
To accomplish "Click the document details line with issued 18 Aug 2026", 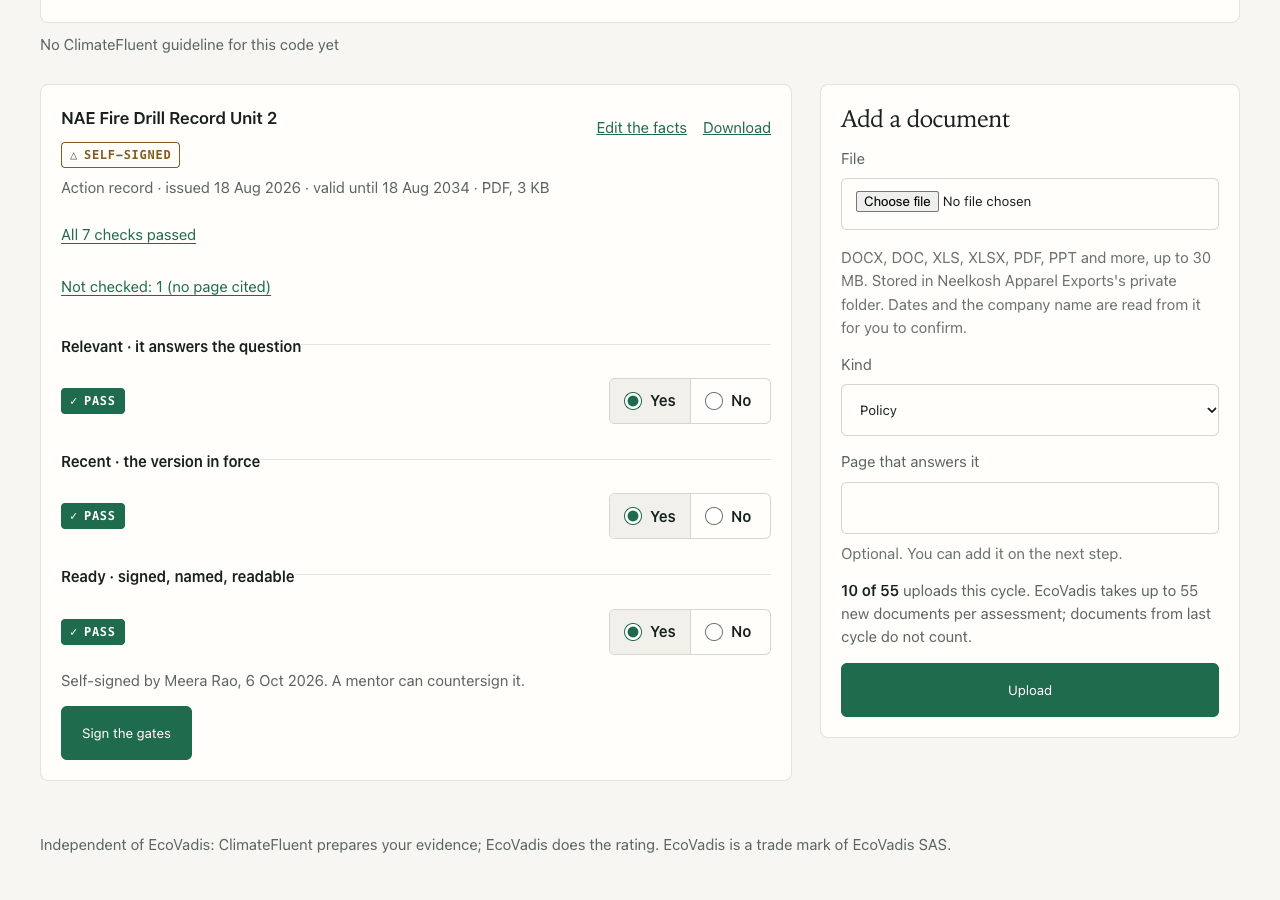I will coord(305,188).
